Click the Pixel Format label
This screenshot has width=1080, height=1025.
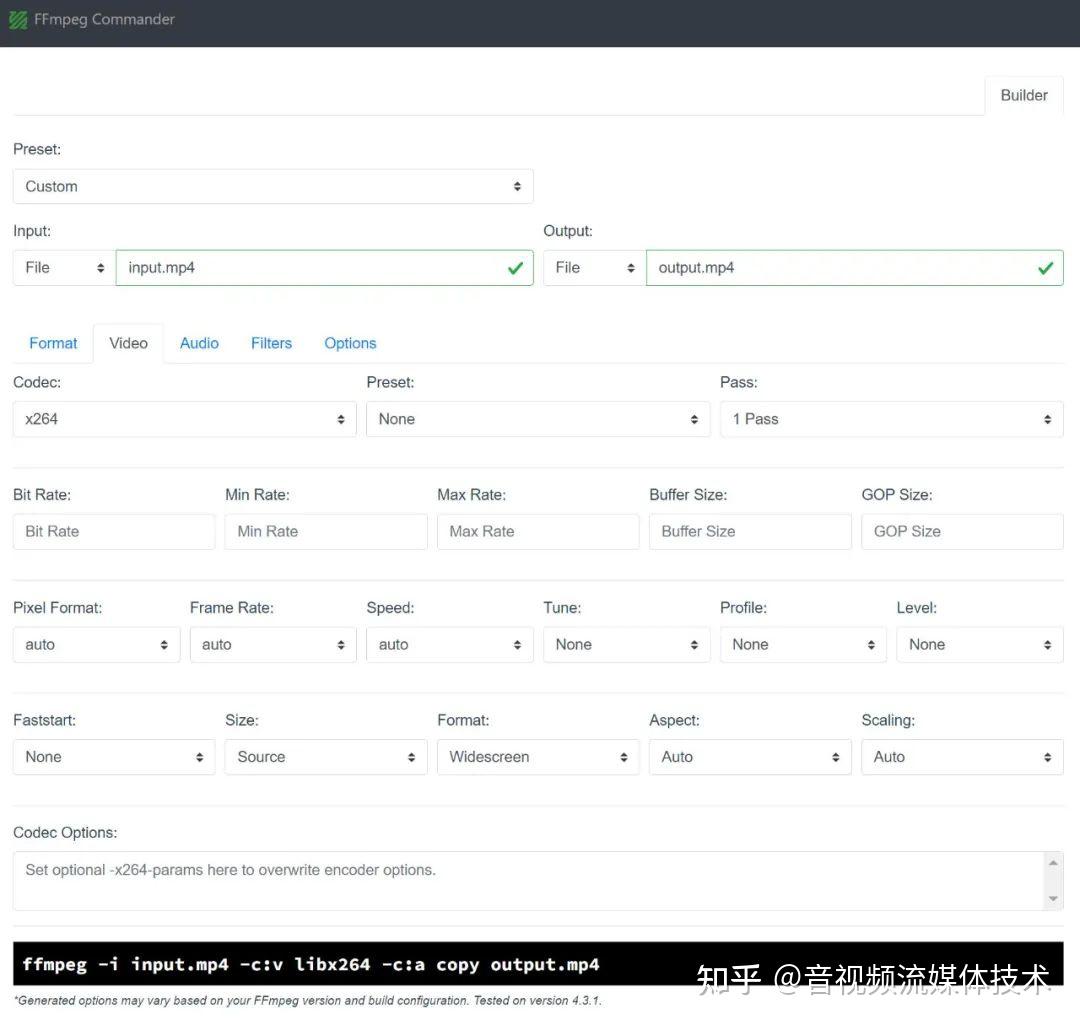pyautogui.click(x=57, y=608)
